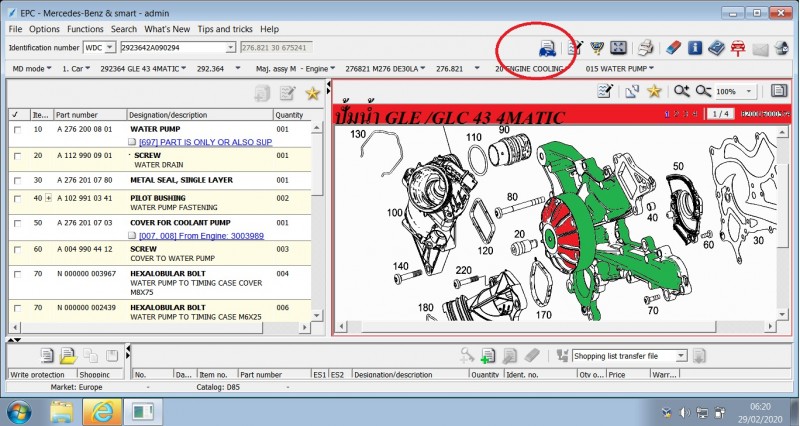Click the checkmark column header
This screenshot has height=426, width=800.
pyautogui.click(x=19, y=115)
